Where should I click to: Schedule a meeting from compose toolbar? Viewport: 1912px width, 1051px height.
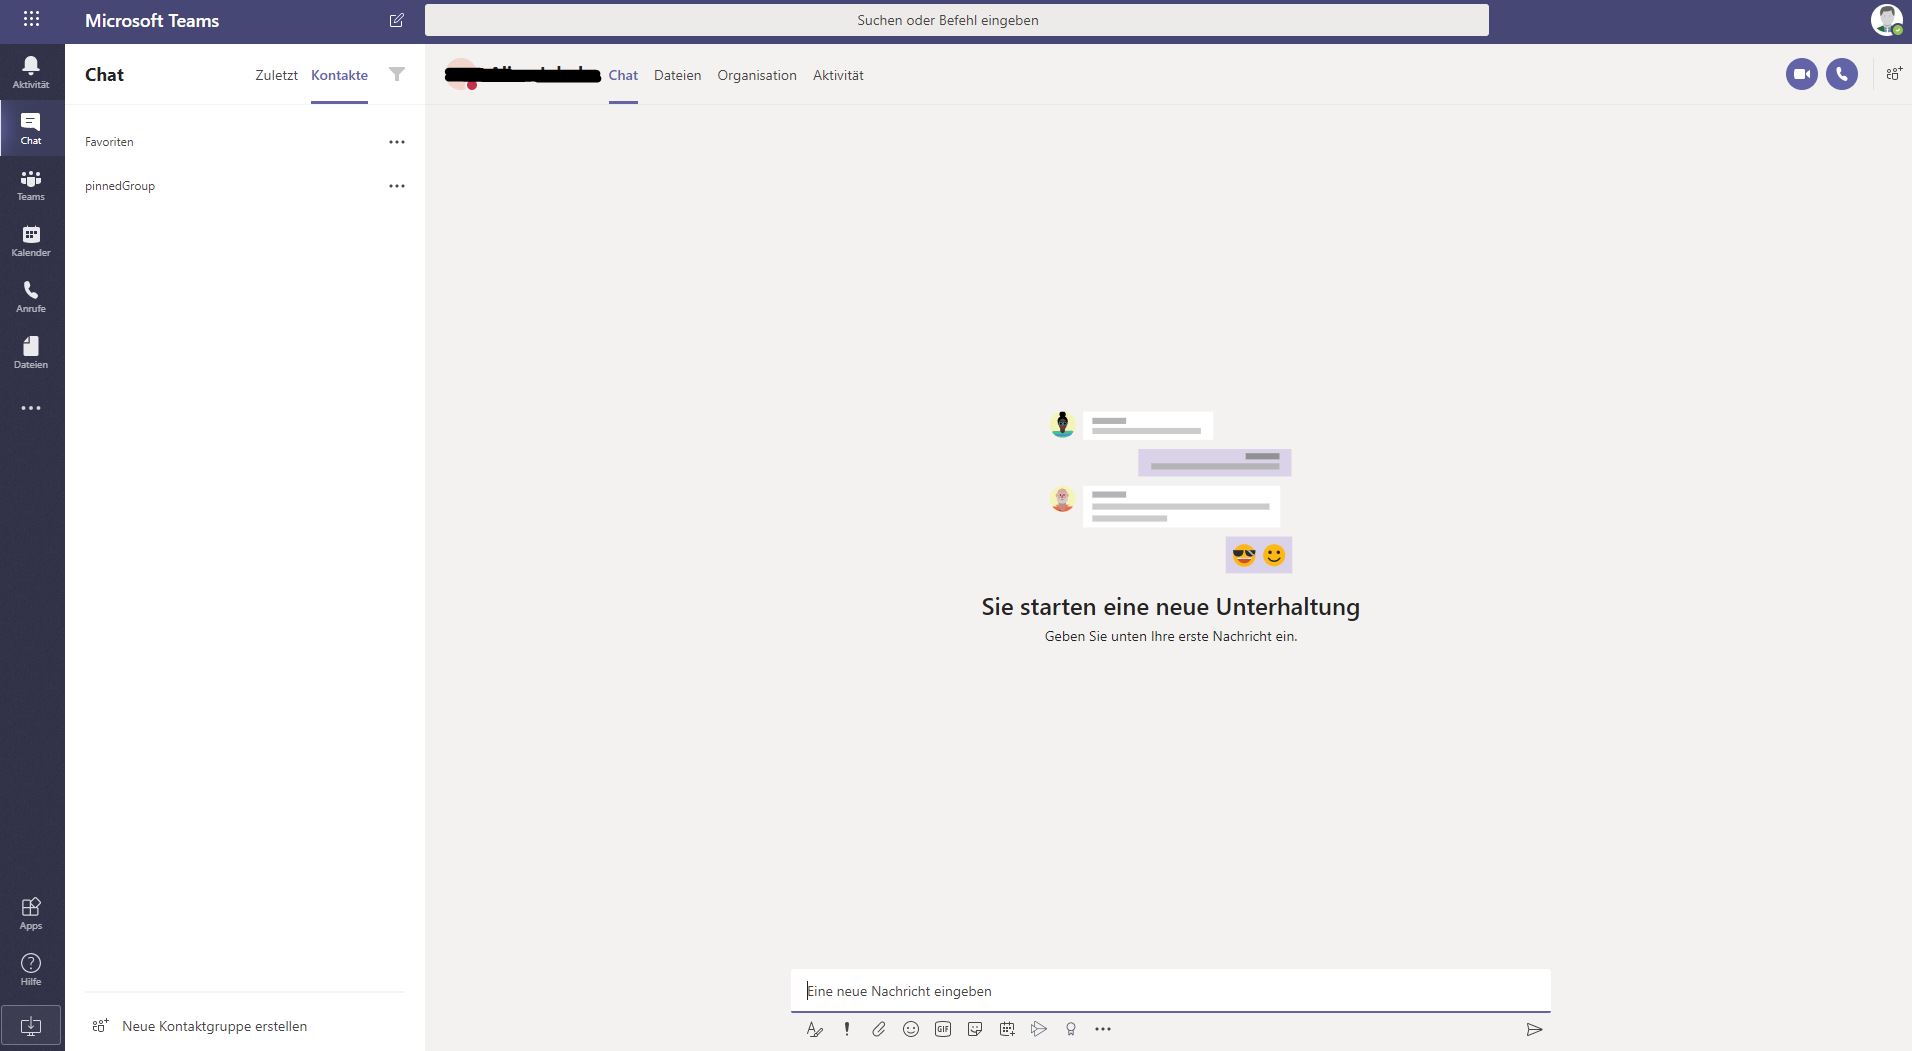tap(1007, 1029)
